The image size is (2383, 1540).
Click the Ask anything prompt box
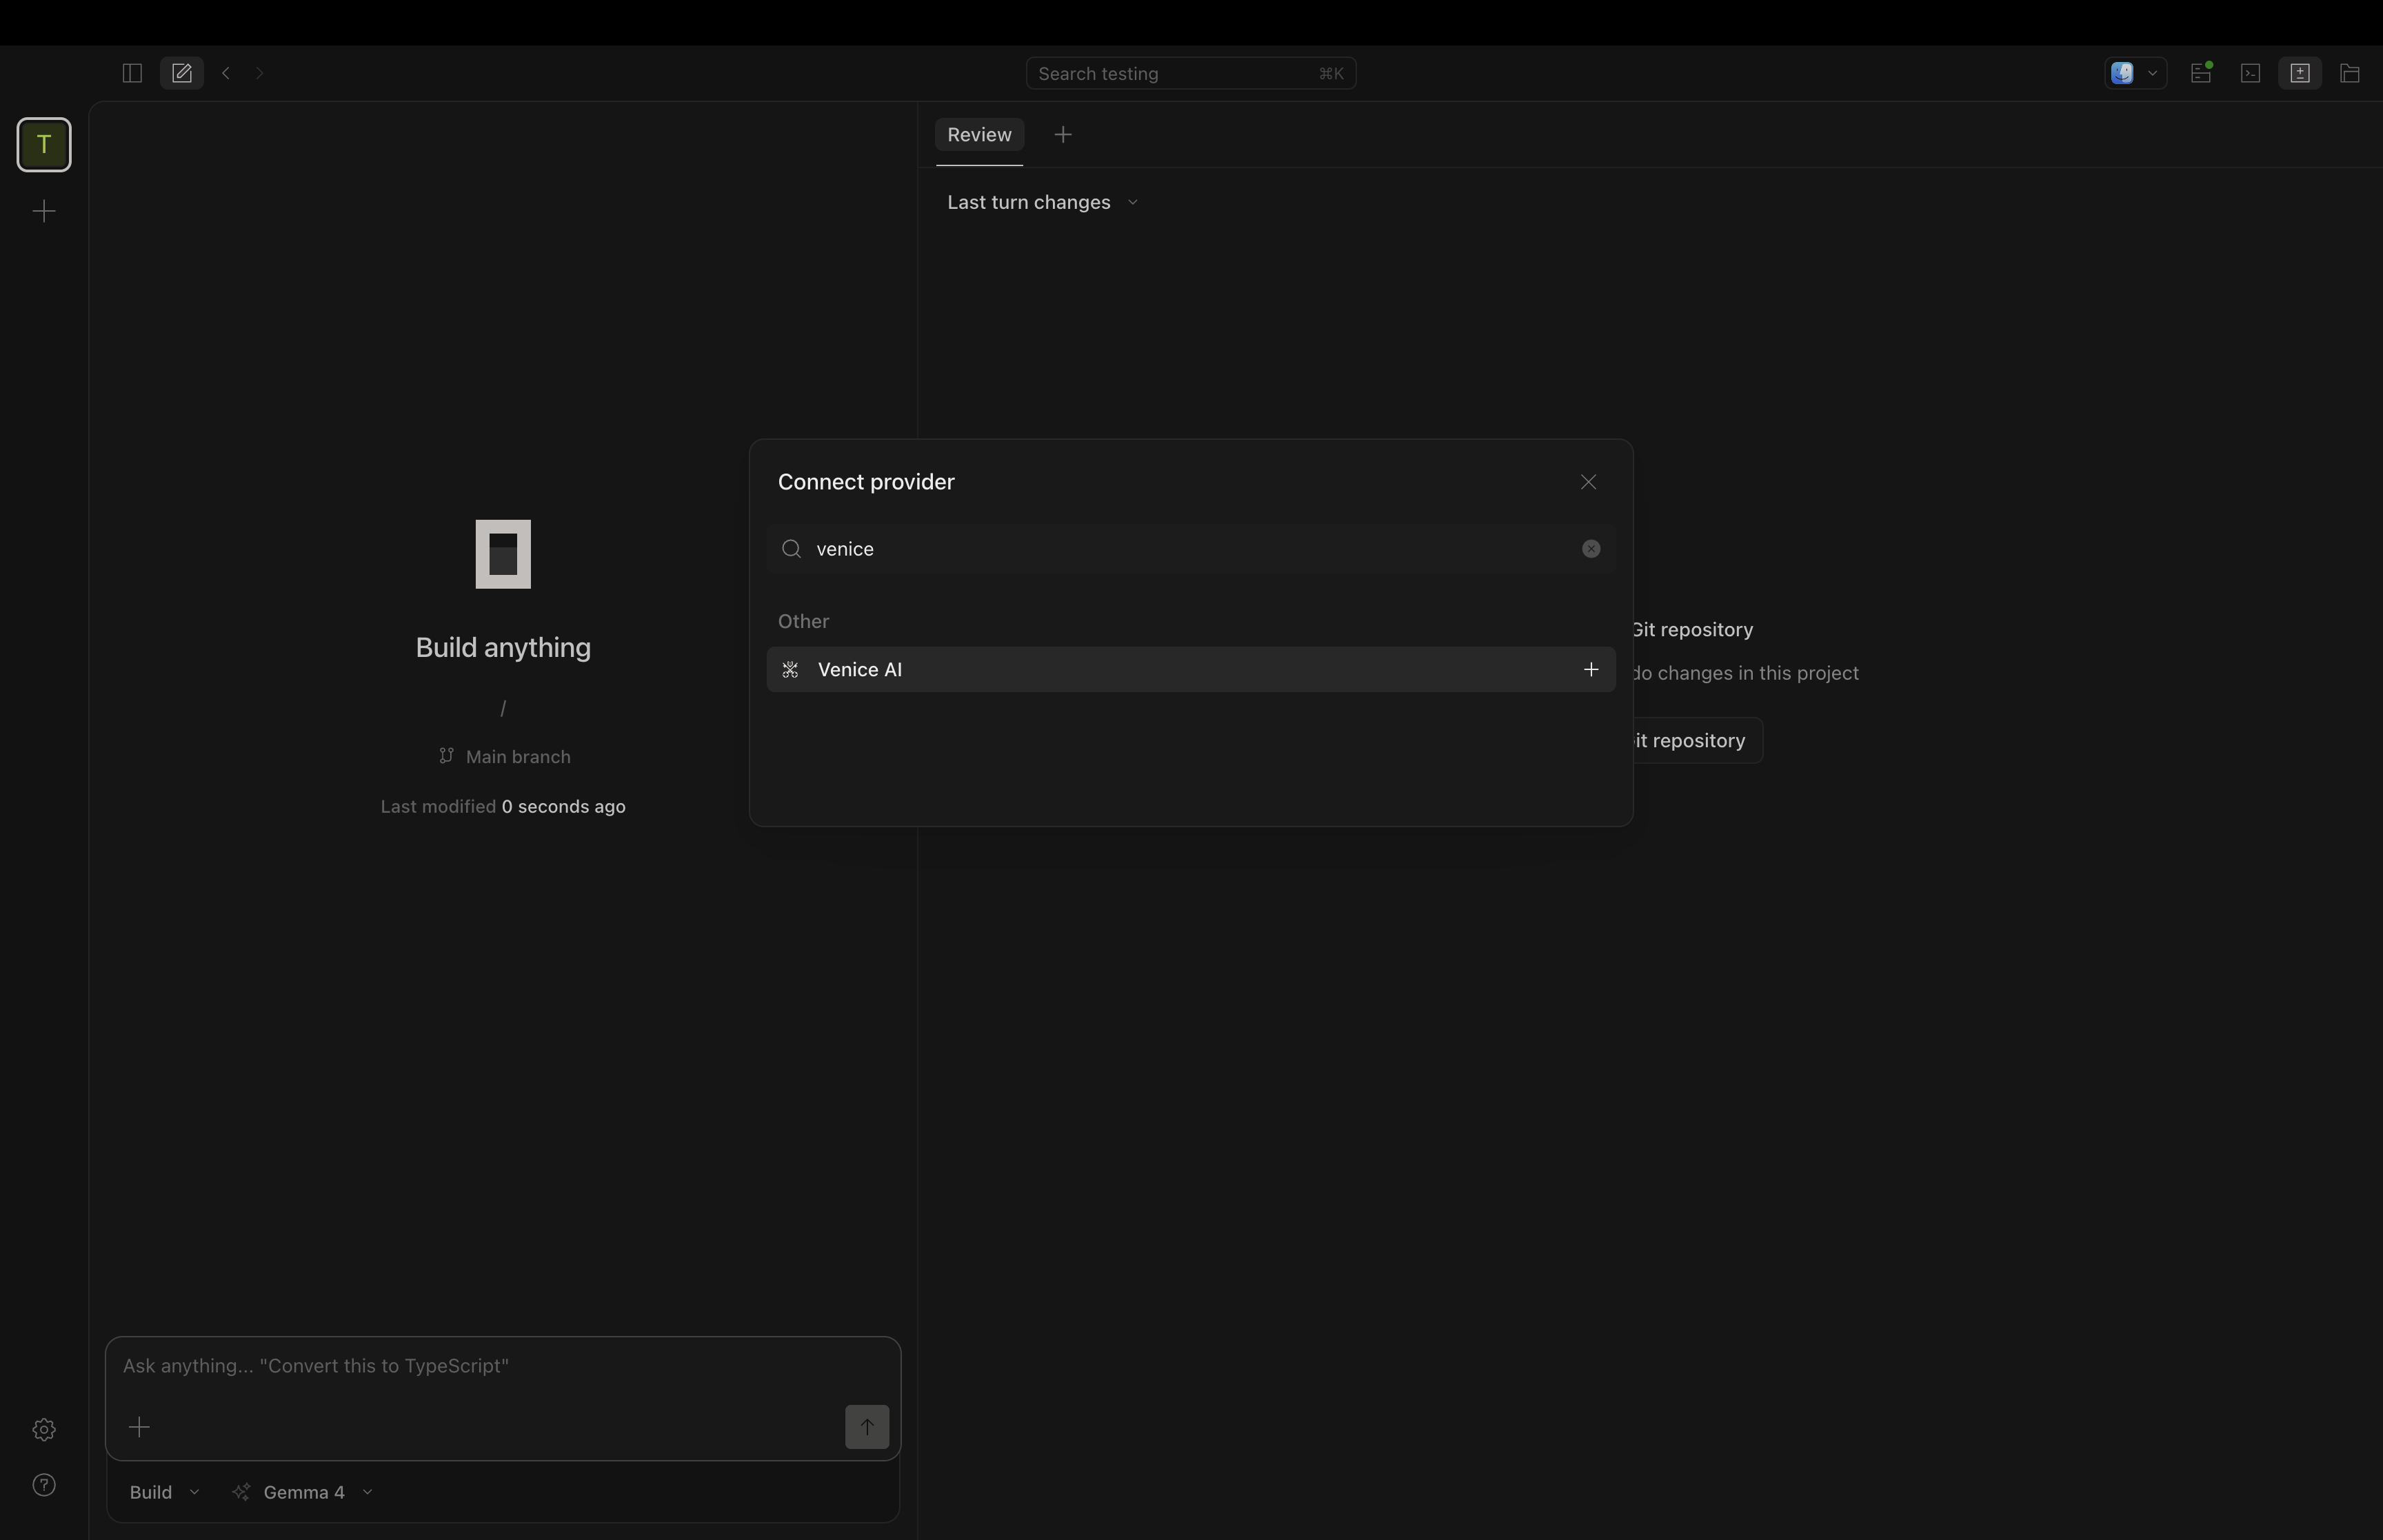(503, 1366)
